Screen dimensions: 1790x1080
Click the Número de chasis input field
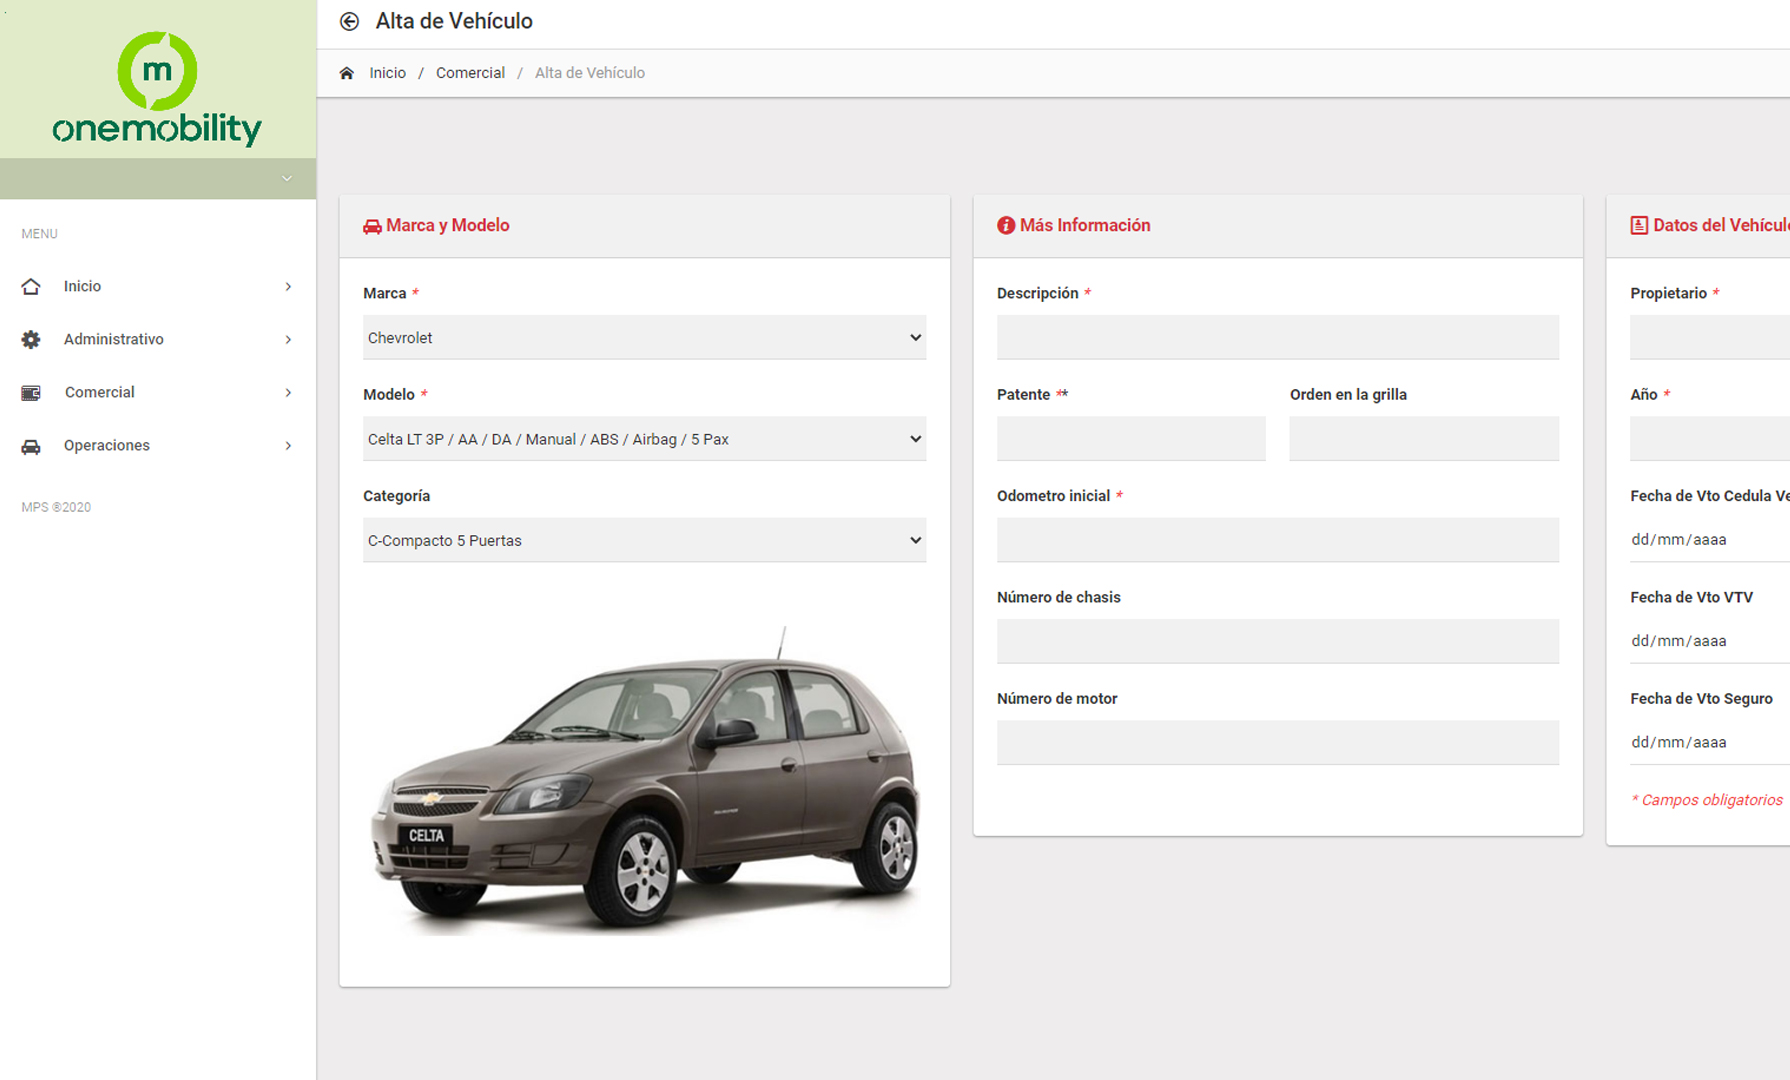click(x=1277, y=641)
